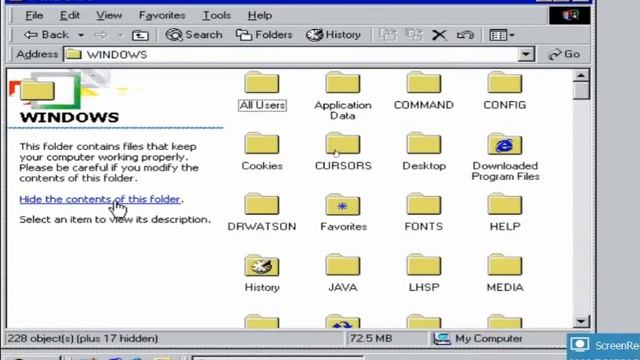Screen dimensions: 640x360
Task: Click the Up one level toolbar icon
Action: click(140, 35)
